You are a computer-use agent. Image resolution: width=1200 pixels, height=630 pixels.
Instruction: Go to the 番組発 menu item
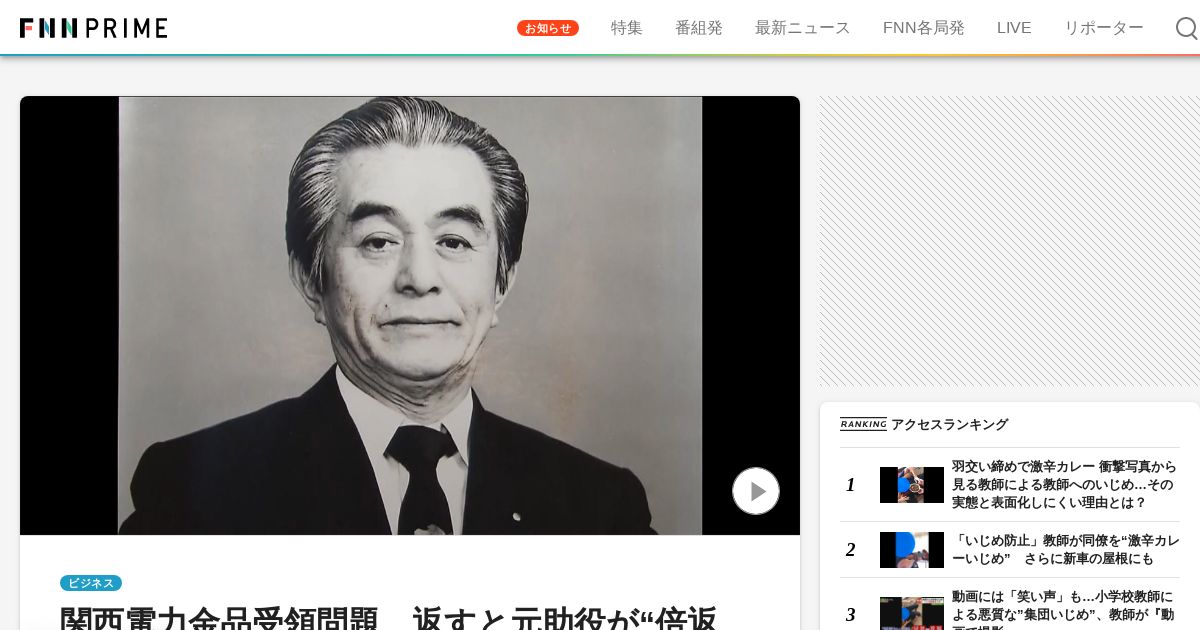(x=699, y=28)
